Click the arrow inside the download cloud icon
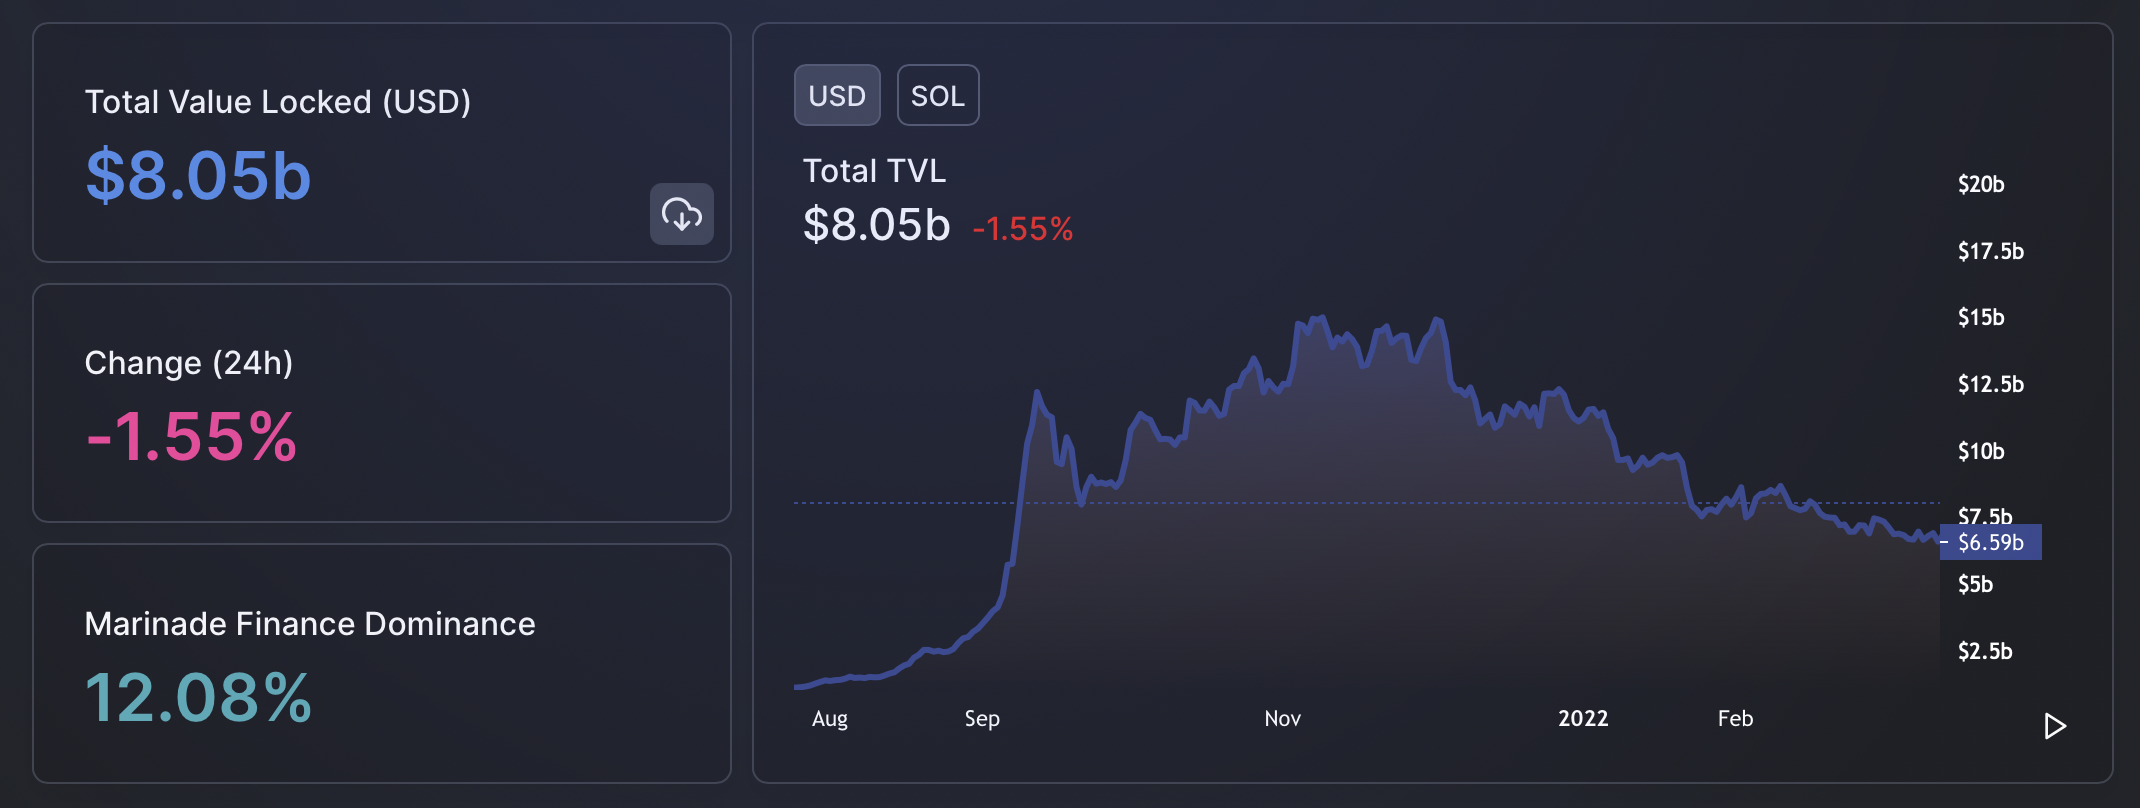 pyautogui.click(x=682, y=214)
